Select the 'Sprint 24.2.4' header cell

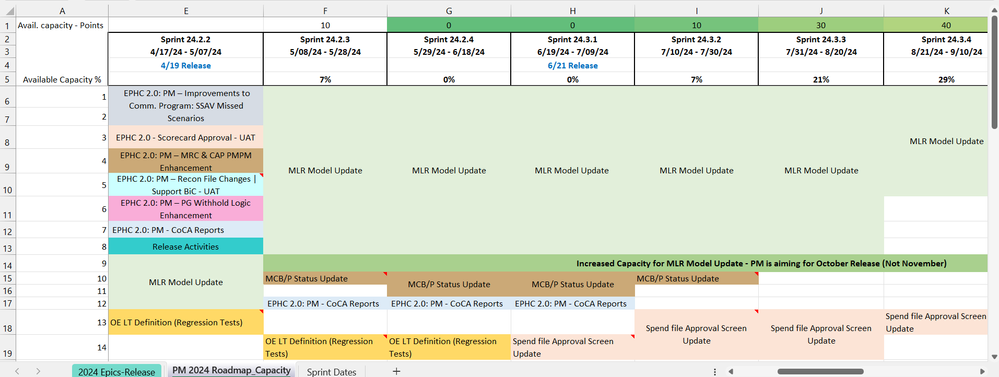[x=449, y=39]
